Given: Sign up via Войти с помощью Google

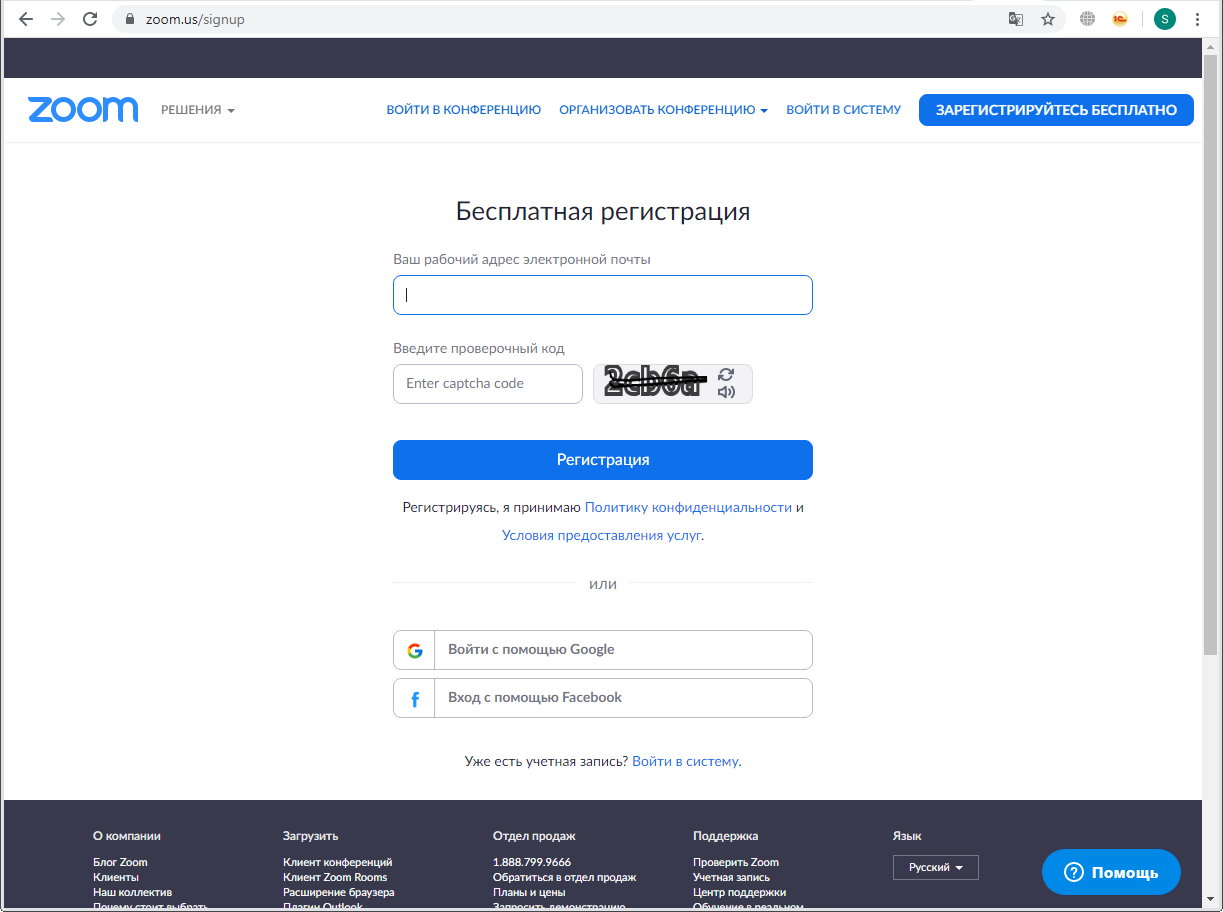Looking at the screenshot, I should (603, 650).
